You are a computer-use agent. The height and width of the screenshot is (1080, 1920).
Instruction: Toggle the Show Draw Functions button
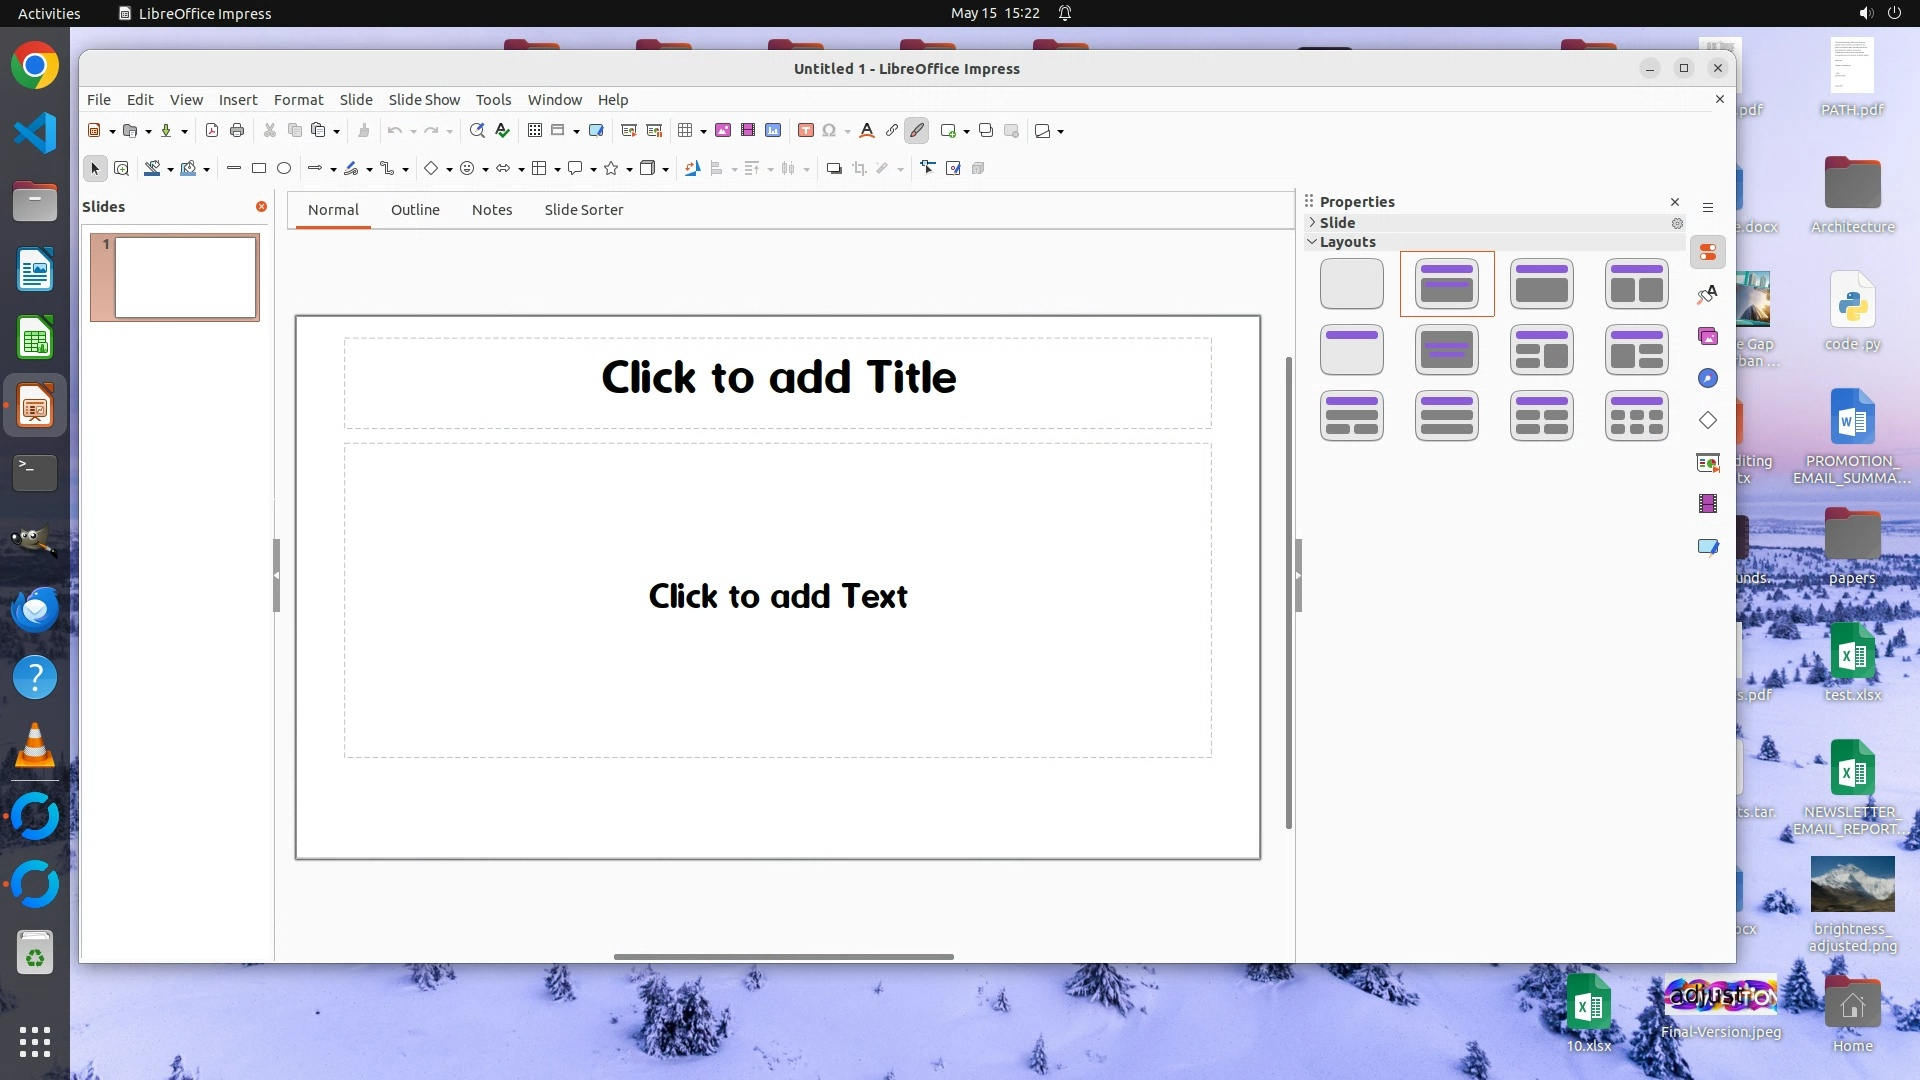pyautogui.click(x=917, y=130)
